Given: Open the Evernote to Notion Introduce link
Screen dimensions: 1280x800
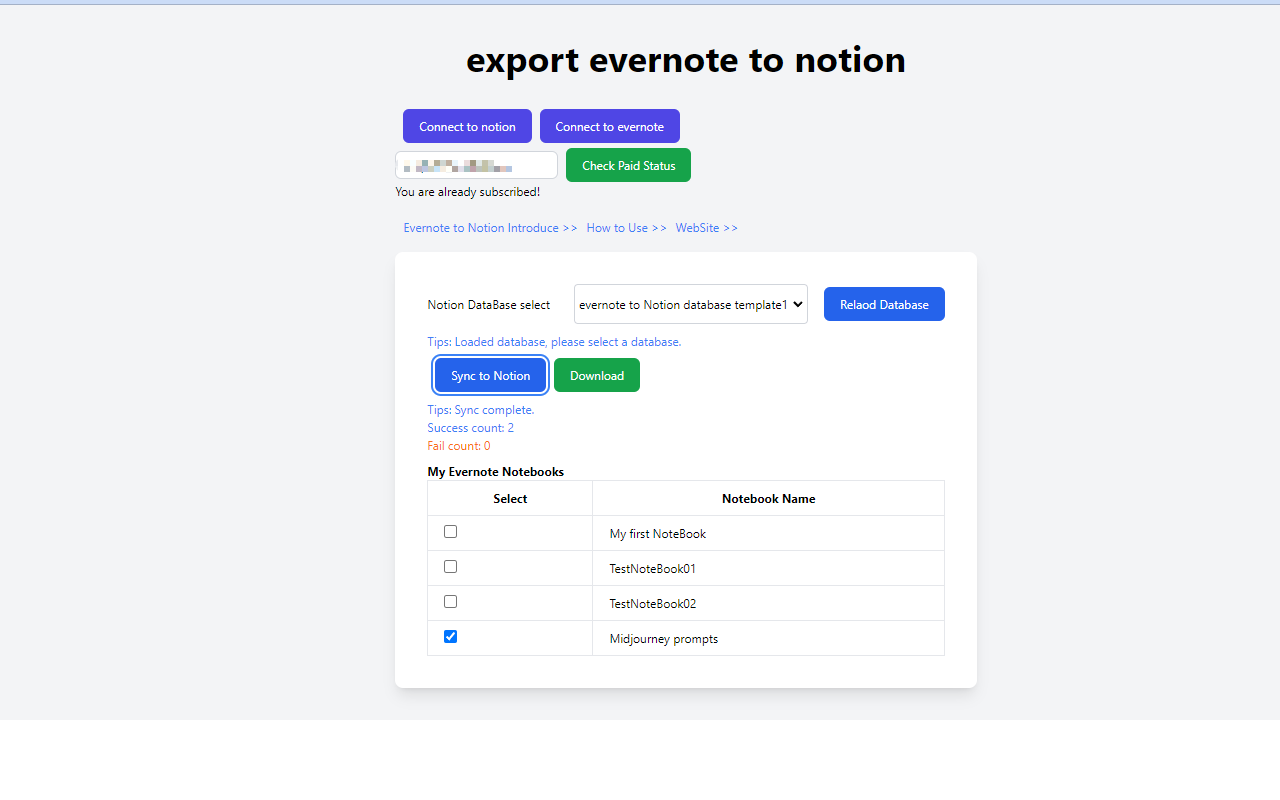Looking at the screenshot, I should click(490, 228).
